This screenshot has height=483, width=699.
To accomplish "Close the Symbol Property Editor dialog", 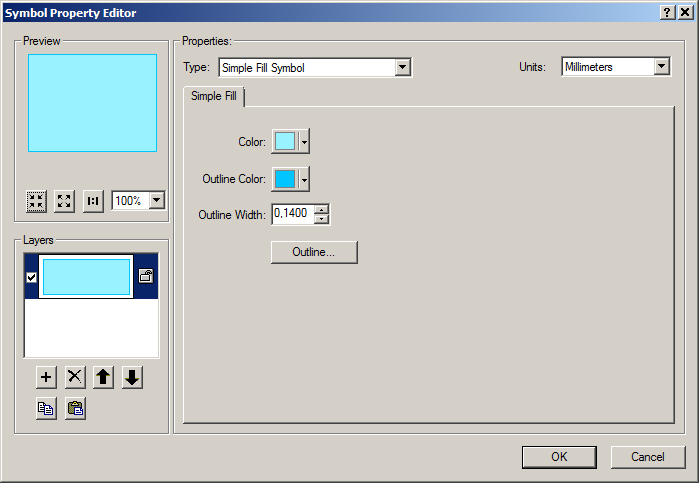I will point(685,12).
